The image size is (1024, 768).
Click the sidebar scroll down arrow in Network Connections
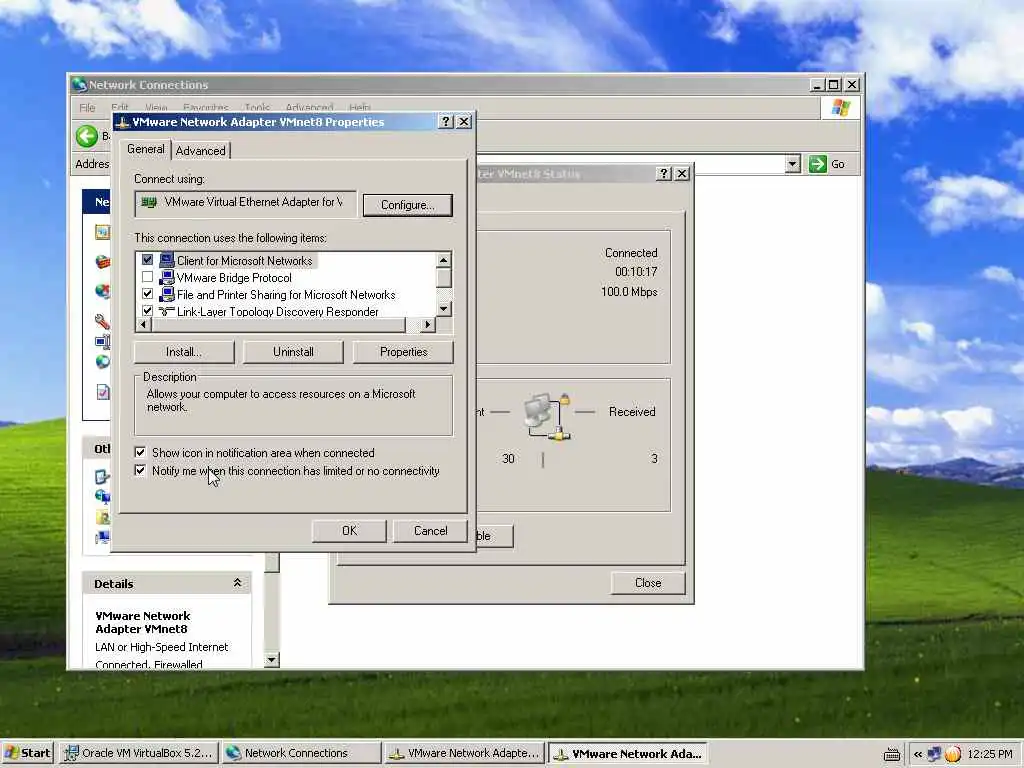(272, 660)
